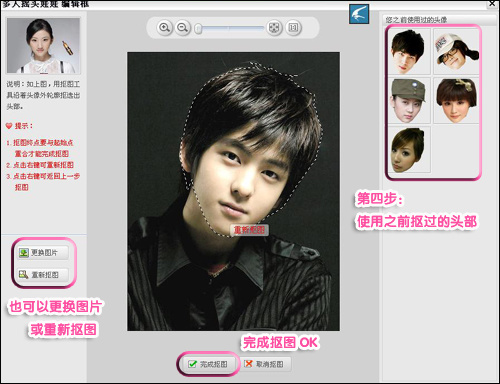This screenshot has width=500, height=384.
Task: Select the brown bob hair girl head
Action: 456,101
